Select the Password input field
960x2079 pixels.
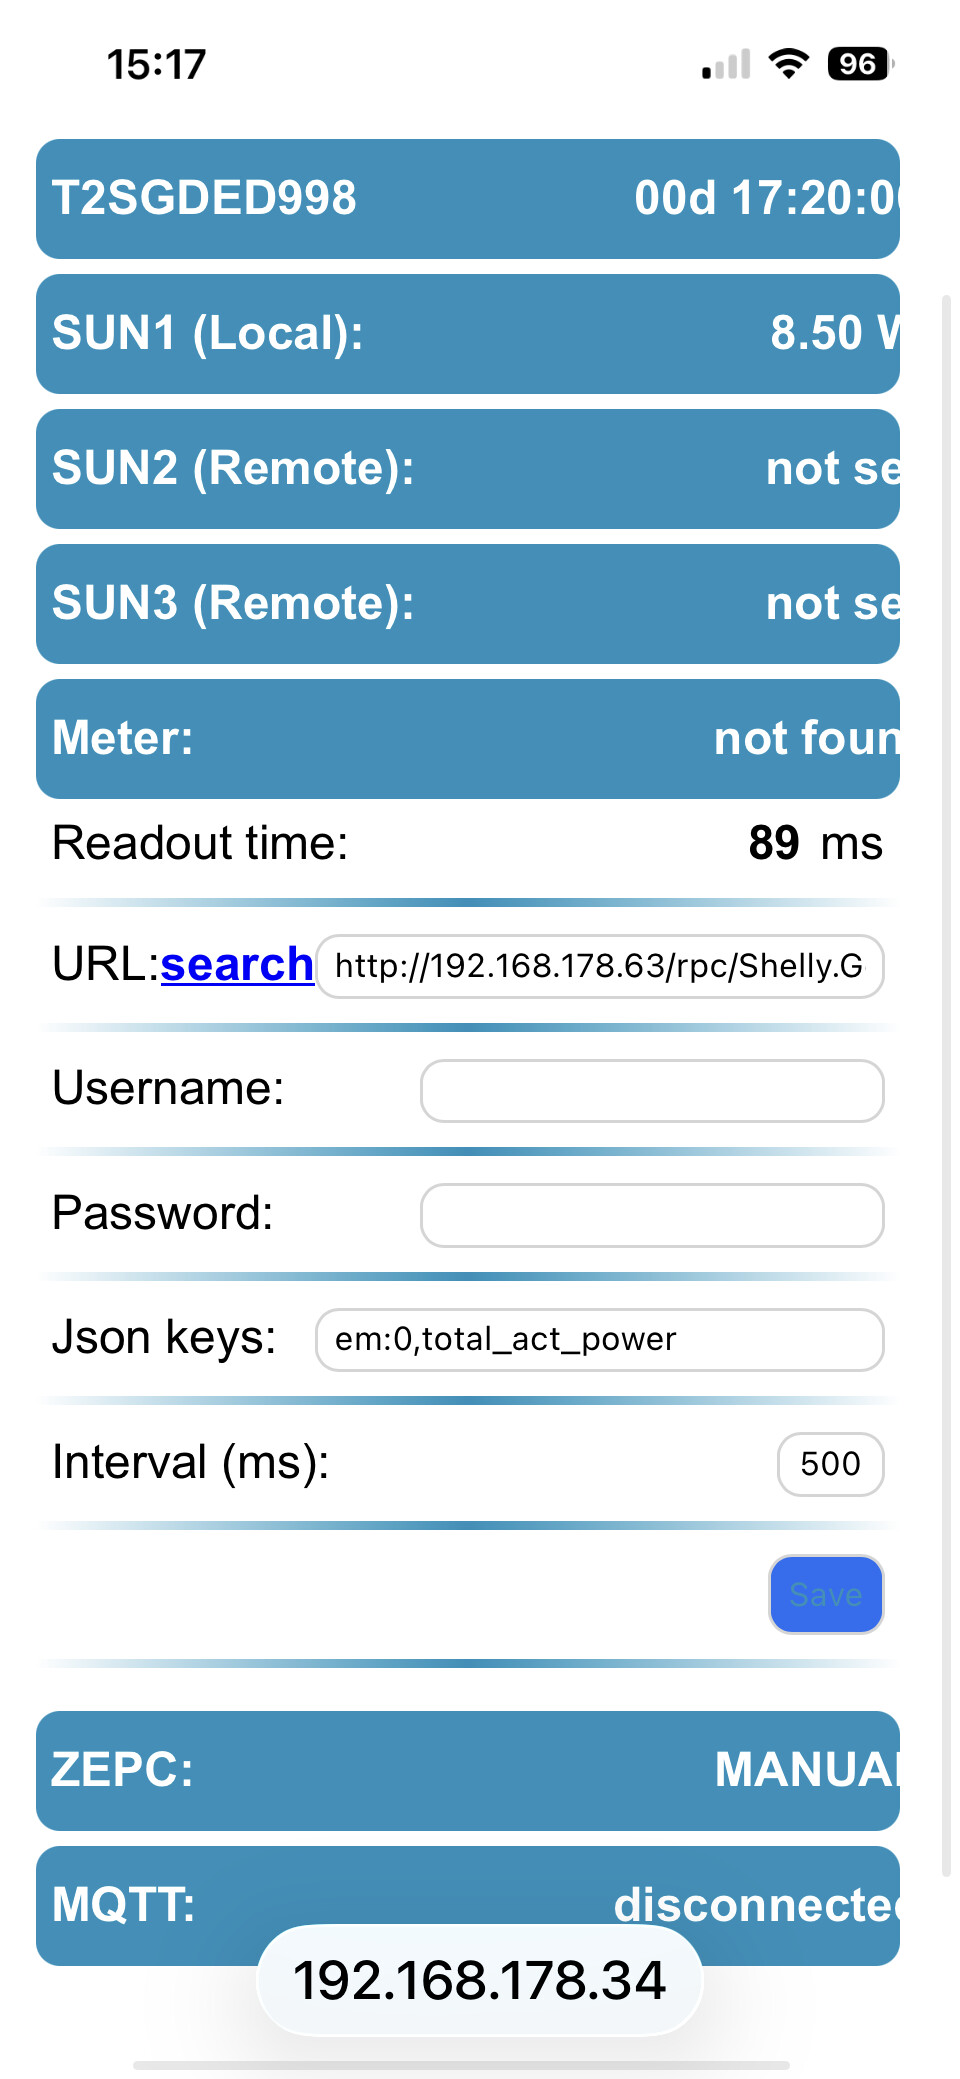[x=652, y=1215]
